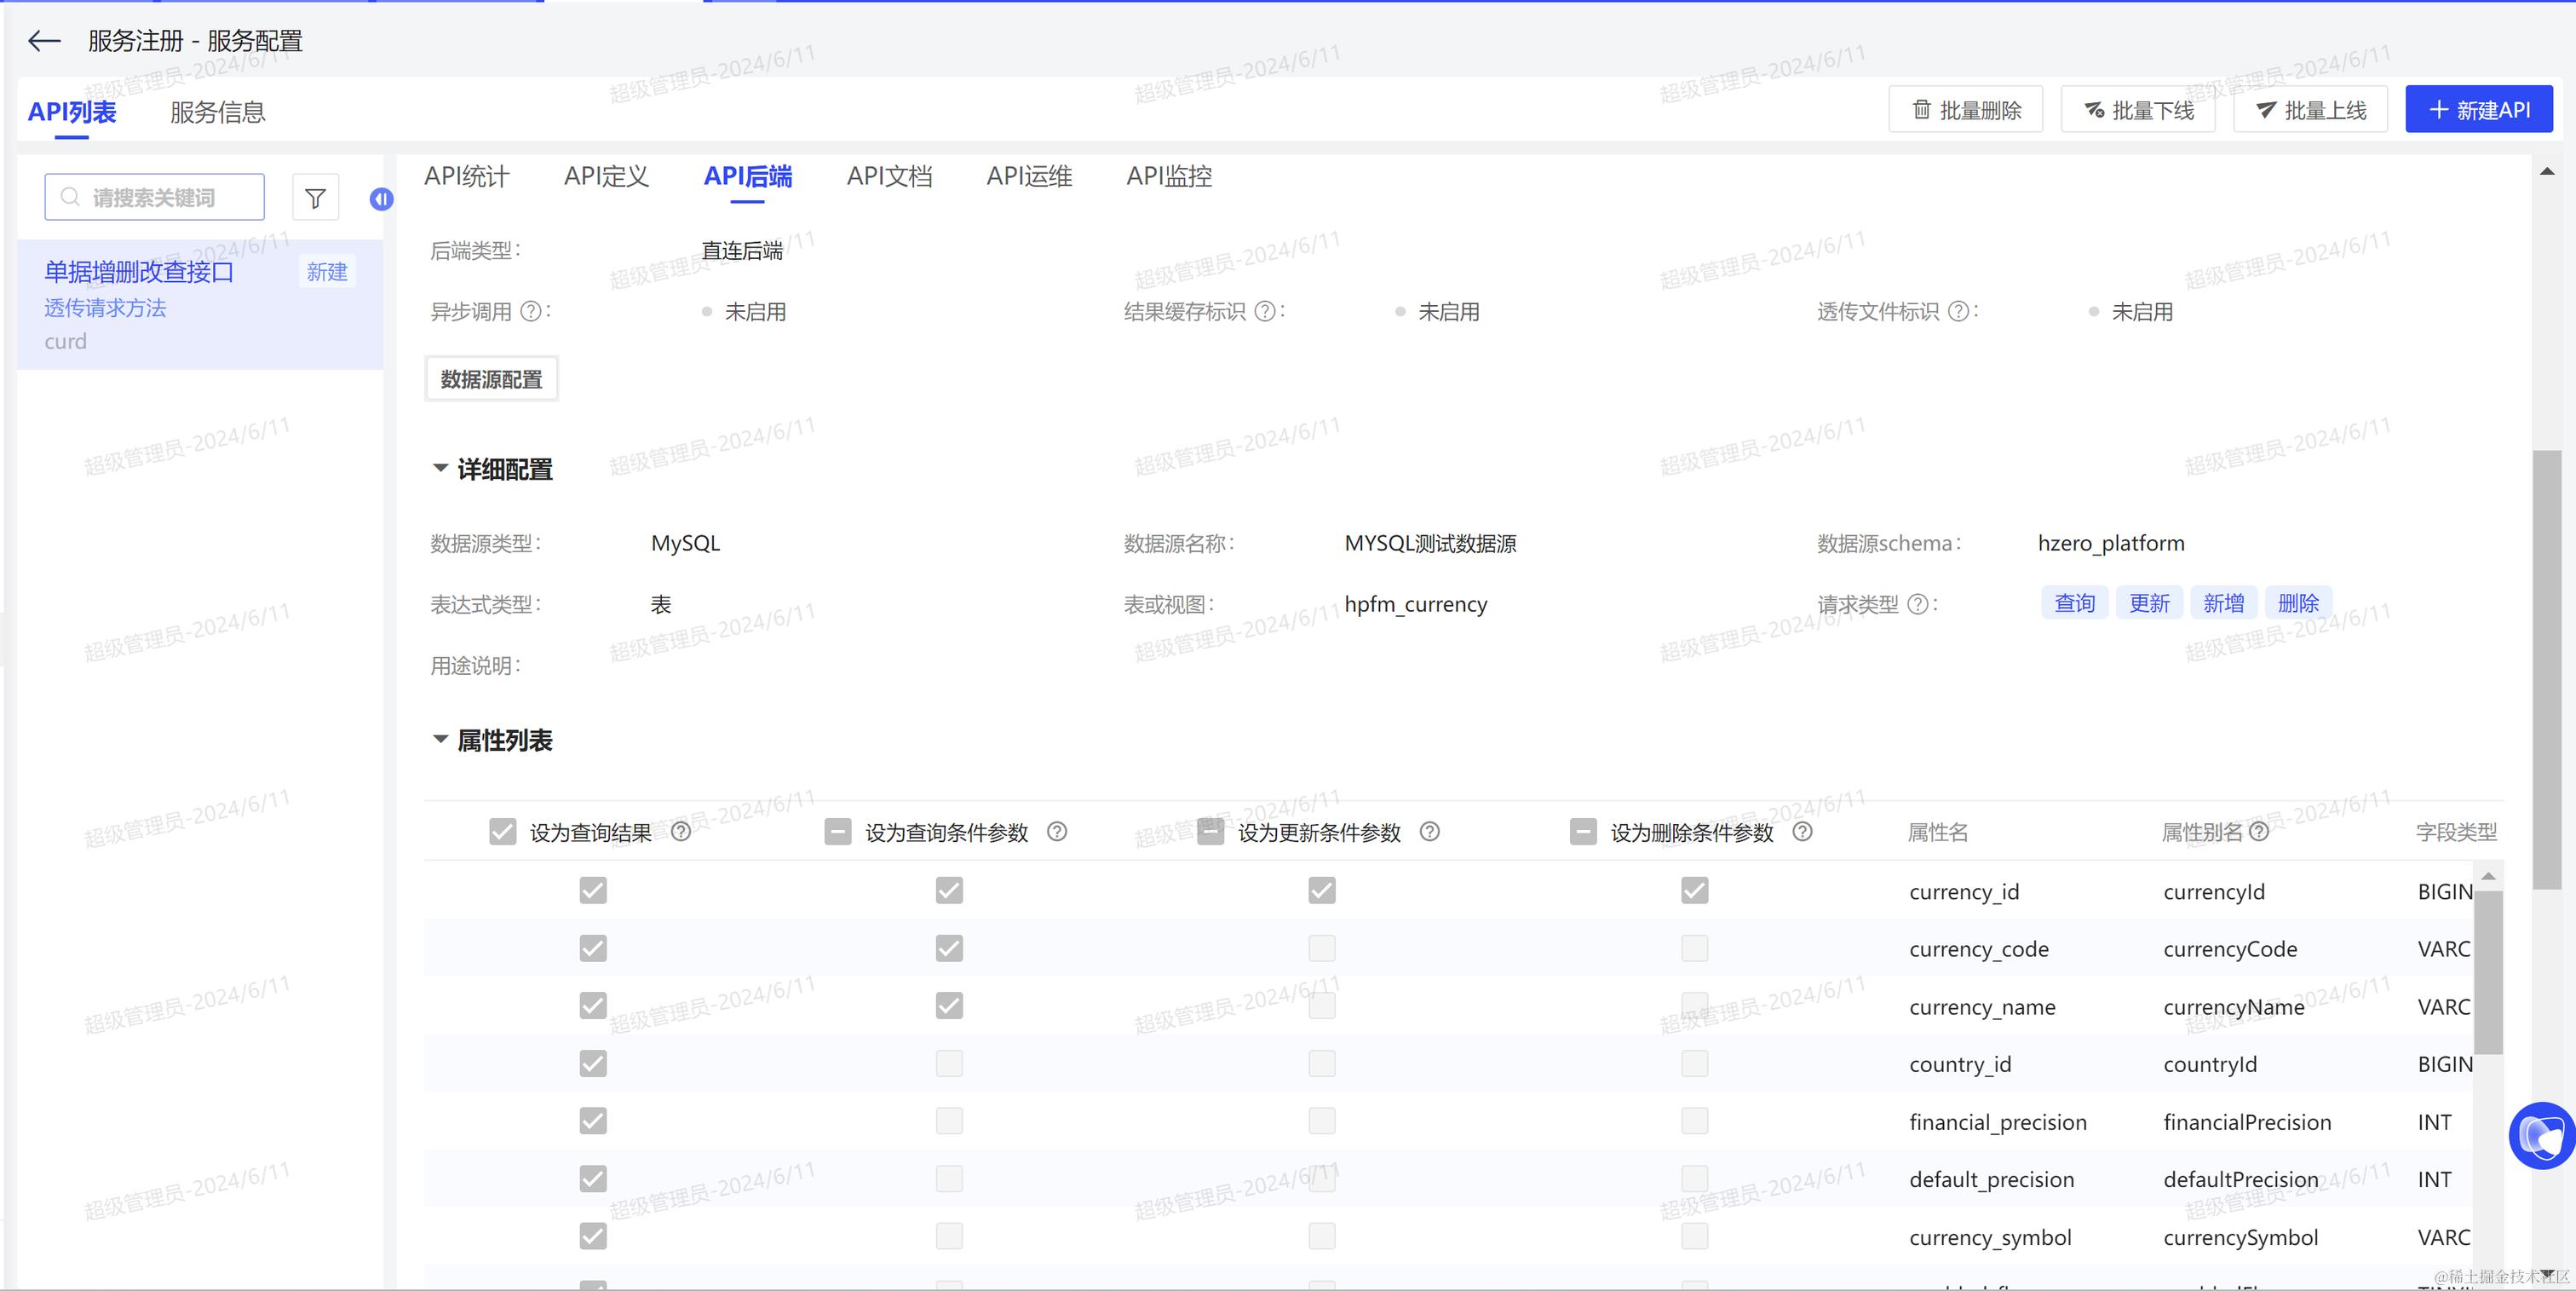
Task: Select the API列表 tab
Action: coord(72,112)
